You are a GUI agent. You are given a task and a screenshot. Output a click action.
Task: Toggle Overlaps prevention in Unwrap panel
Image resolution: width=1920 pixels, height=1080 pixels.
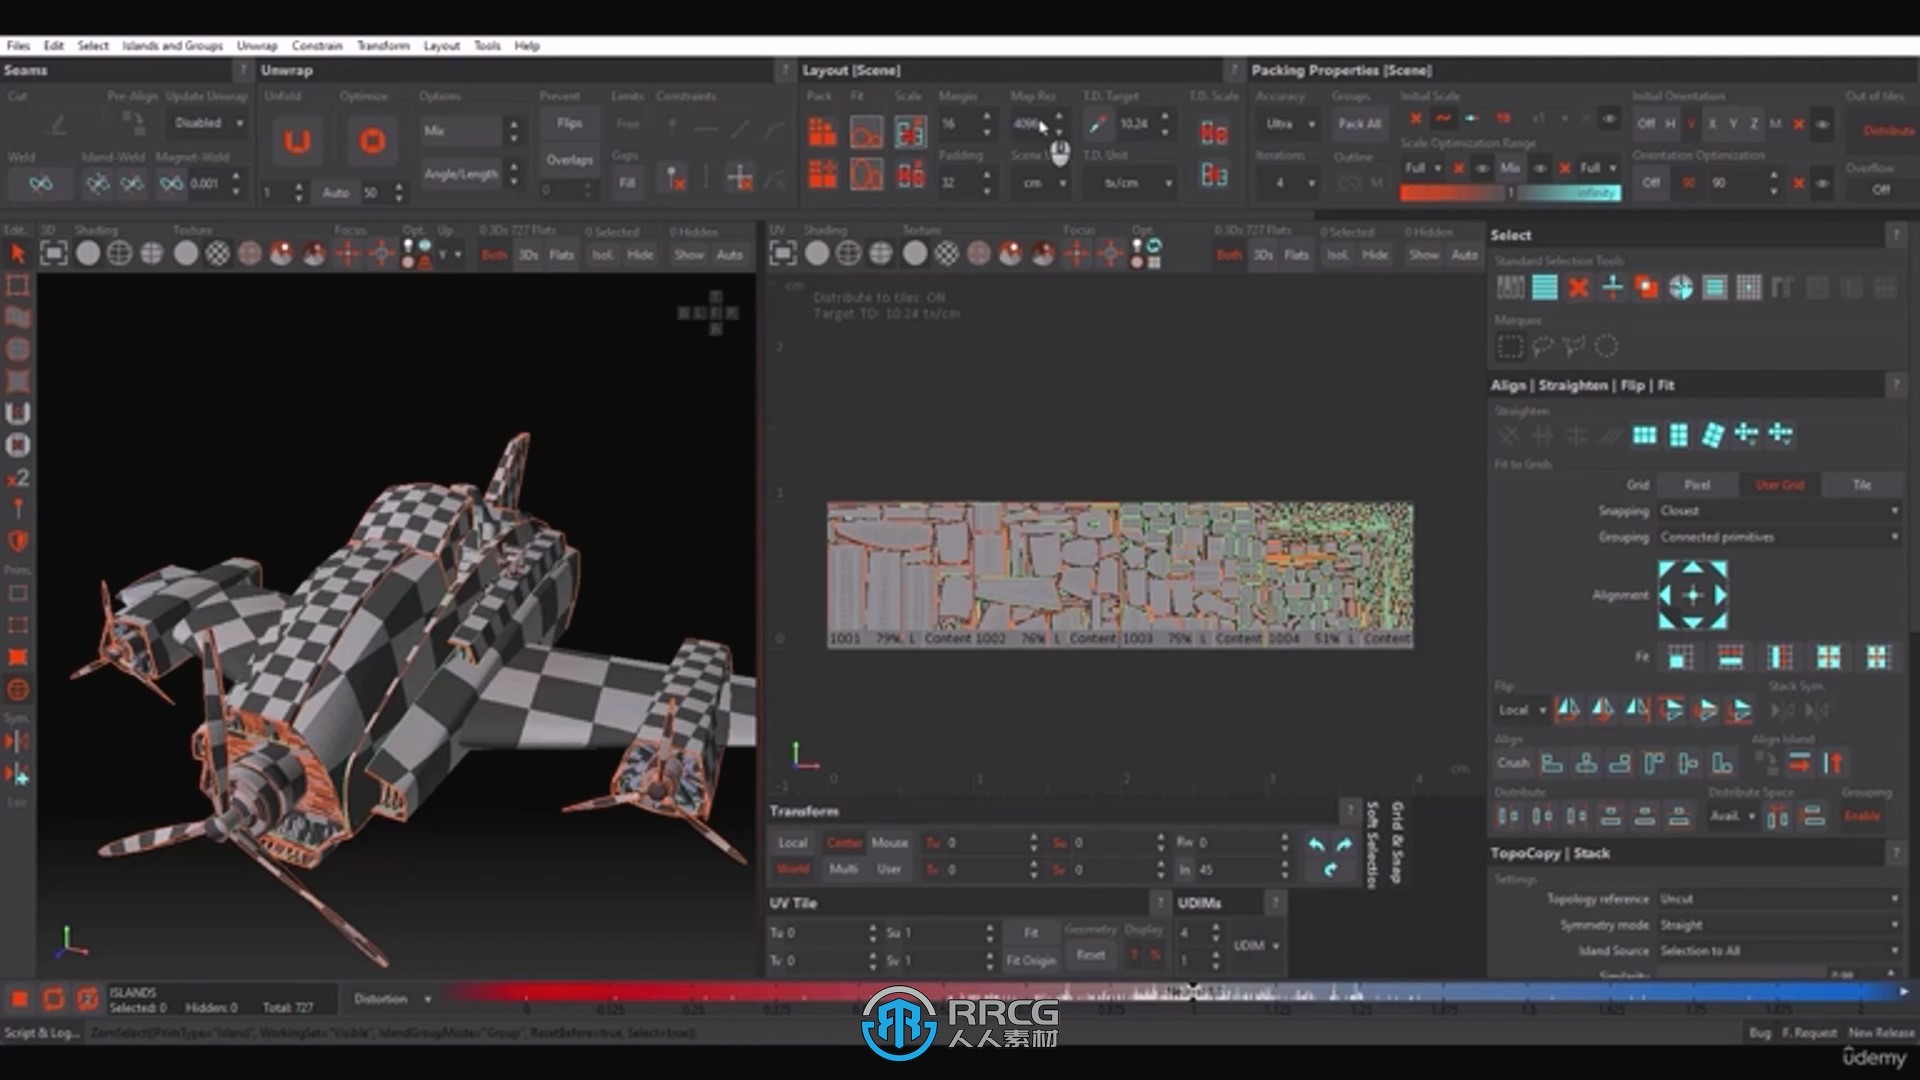click(570, 160)
